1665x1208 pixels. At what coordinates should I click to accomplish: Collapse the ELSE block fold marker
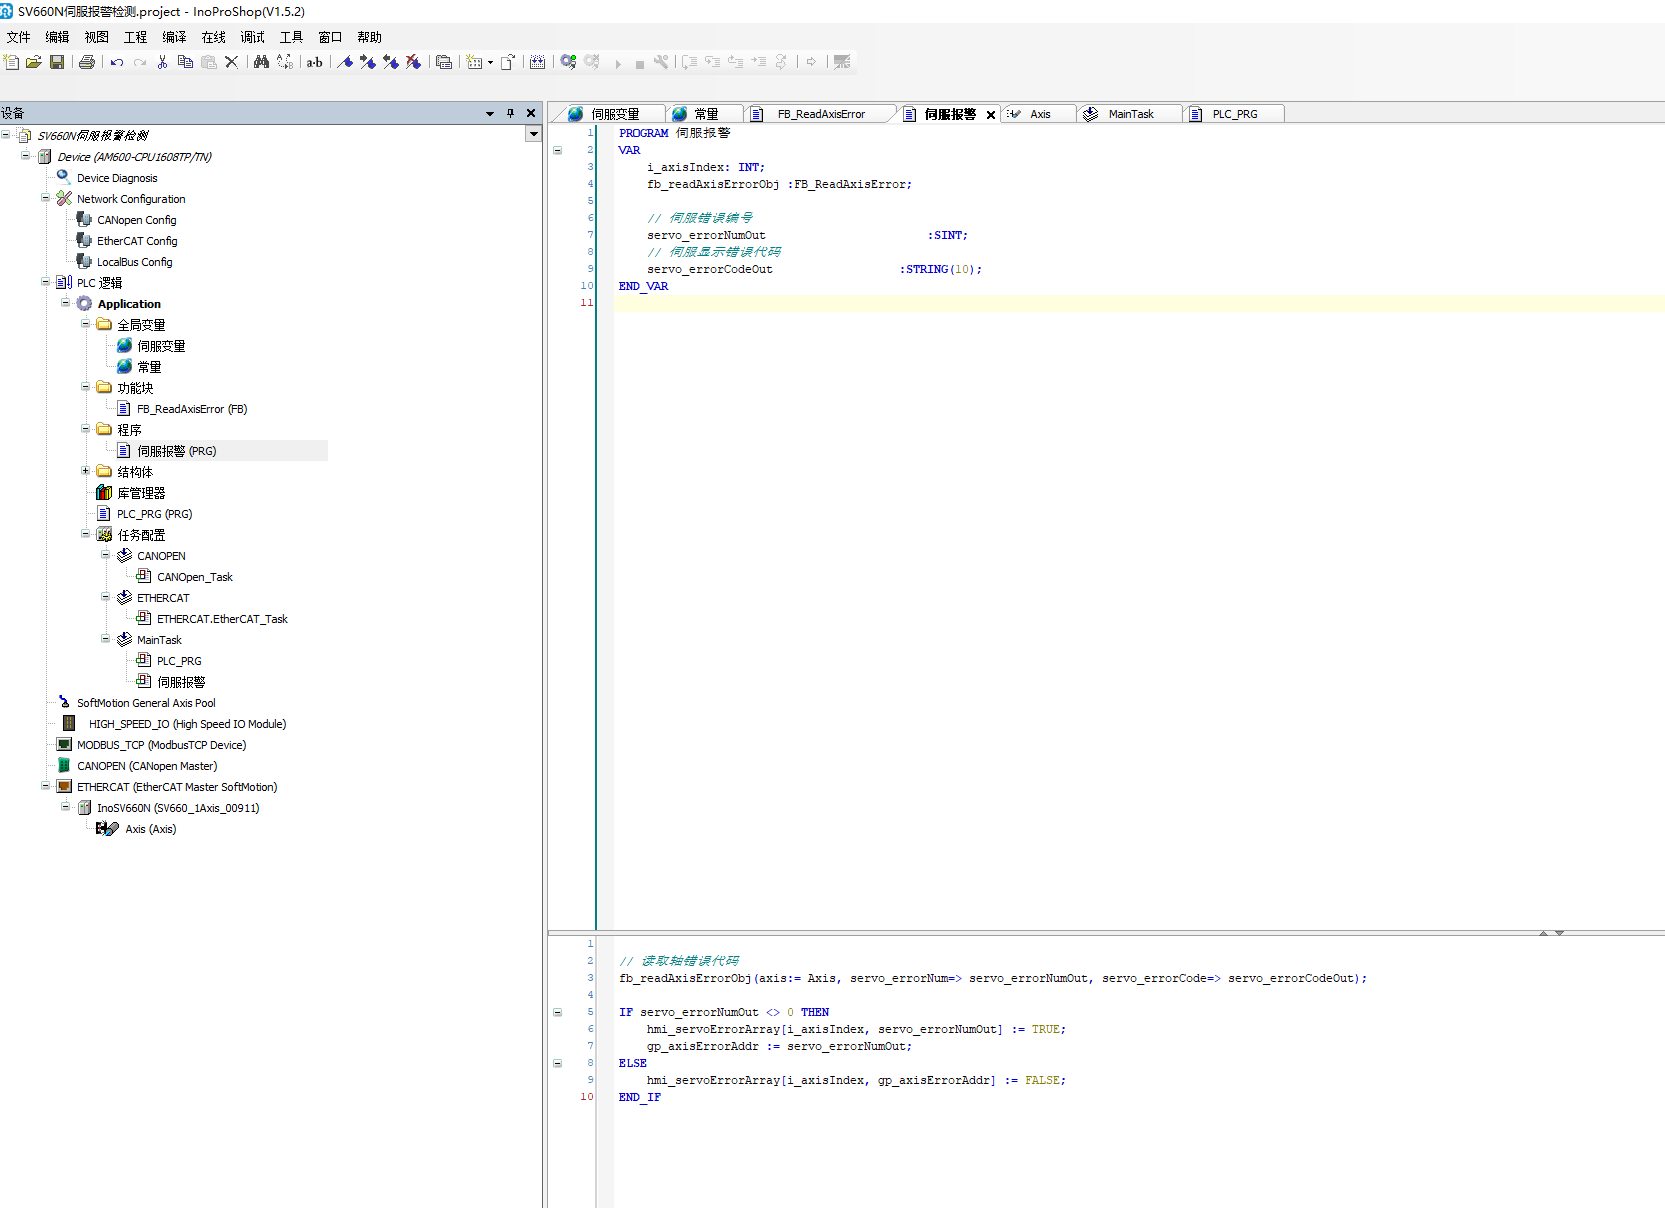point(558,1063)
